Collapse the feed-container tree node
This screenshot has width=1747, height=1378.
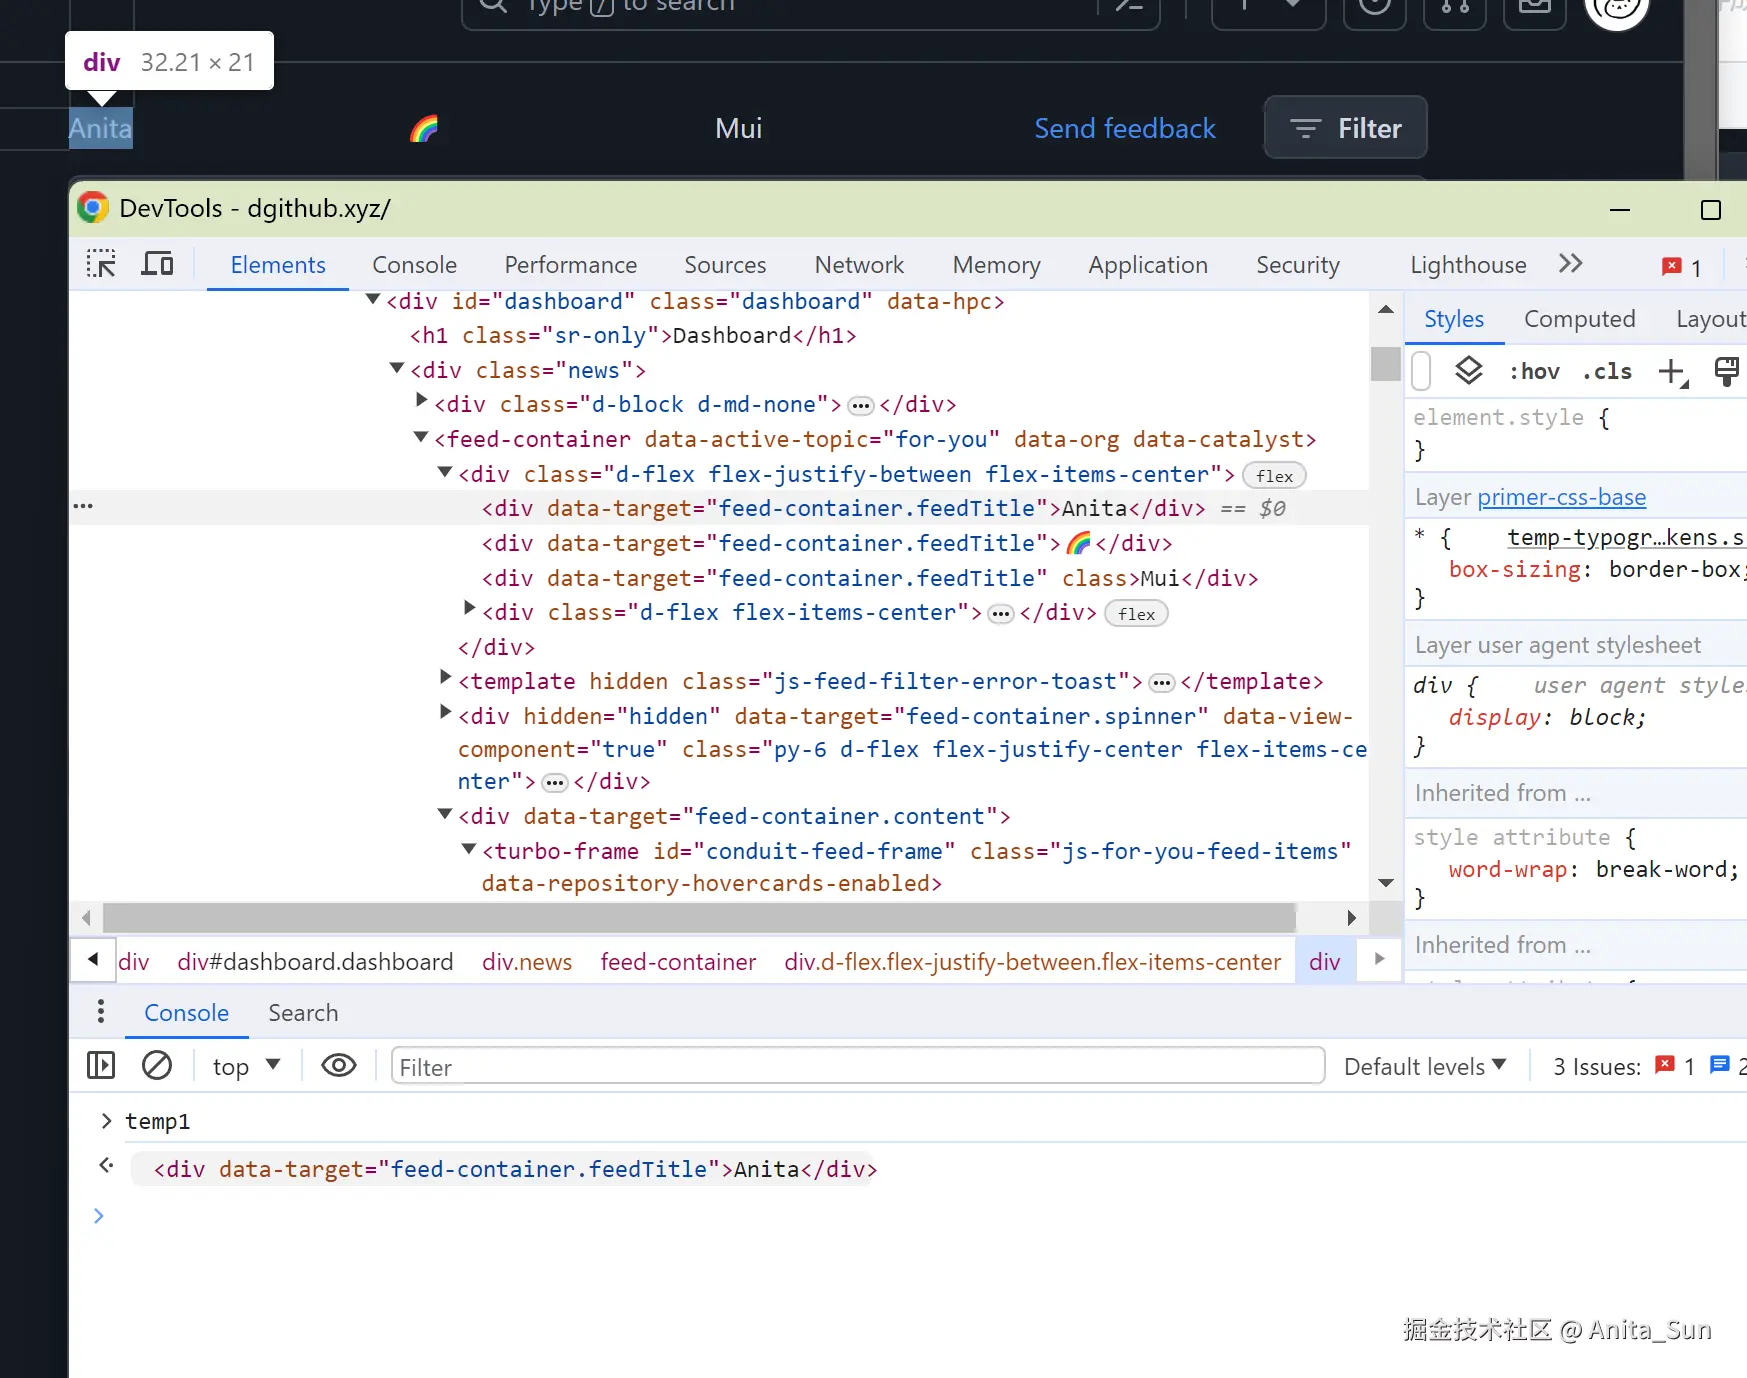point(421,438)
